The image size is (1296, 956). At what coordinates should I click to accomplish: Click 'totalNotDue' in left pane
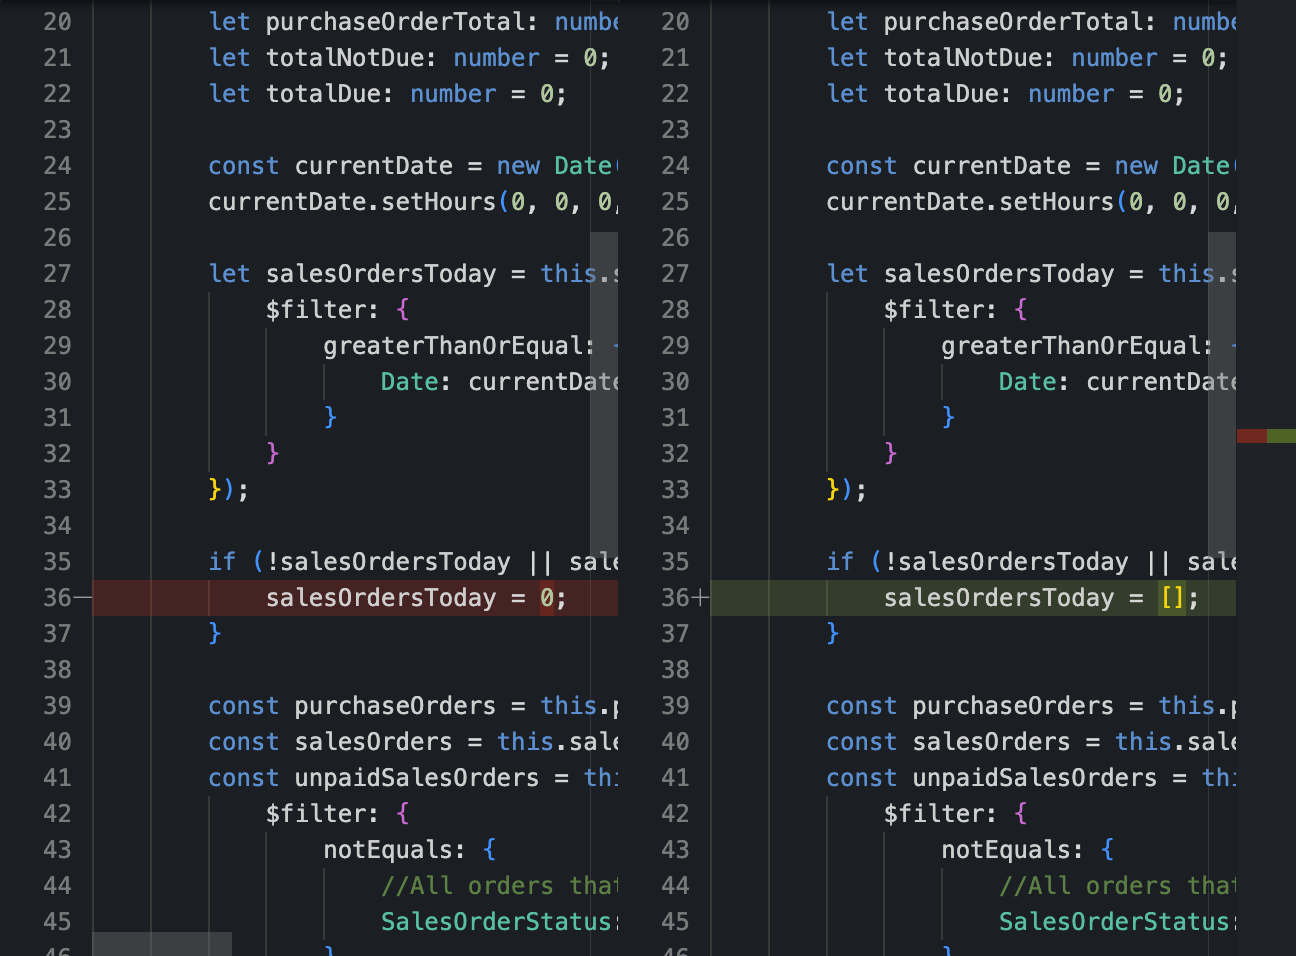345,58
